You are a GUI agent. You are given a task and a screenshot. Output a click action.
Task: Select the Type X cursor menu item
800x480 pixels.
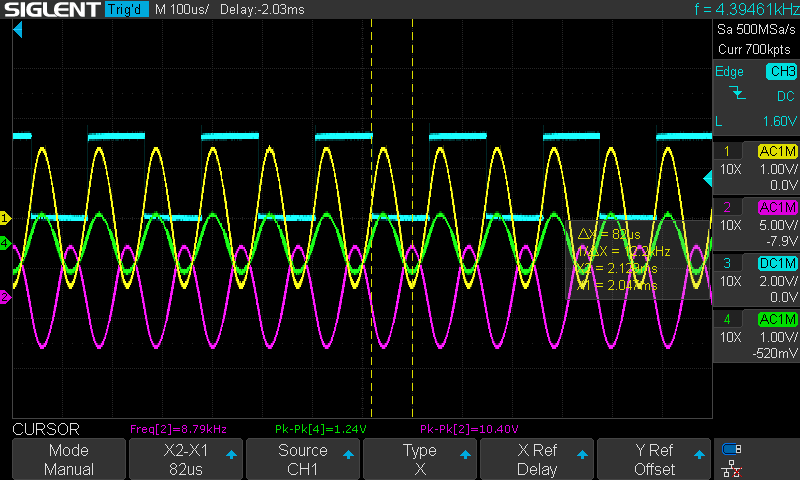(x=420, y=460)
